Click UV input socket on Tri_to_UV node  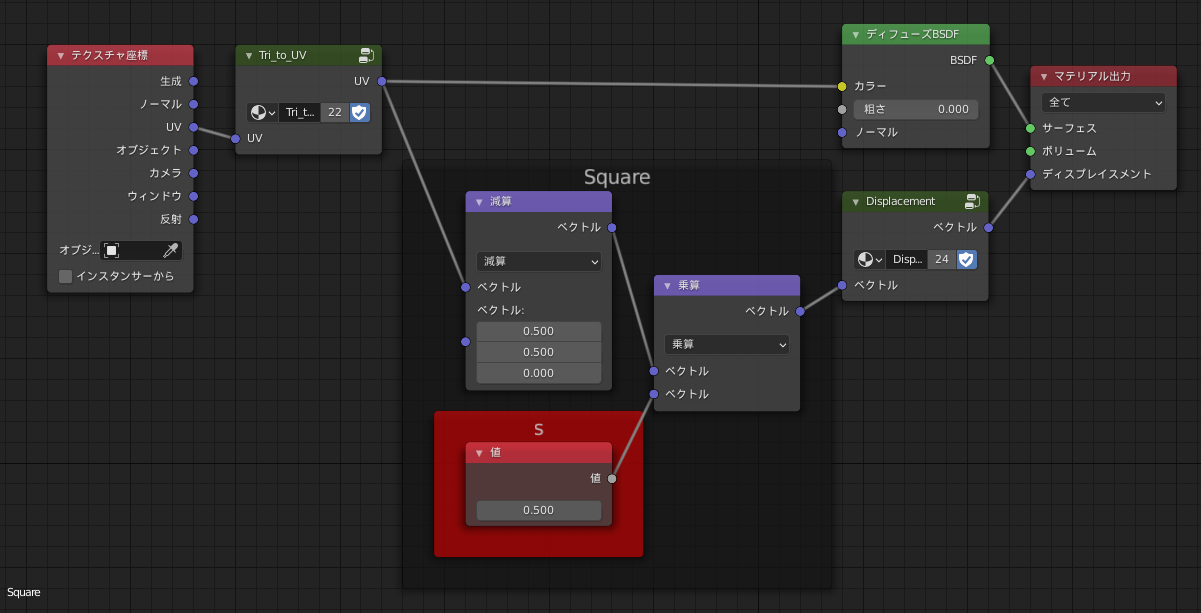pos(236,138)
